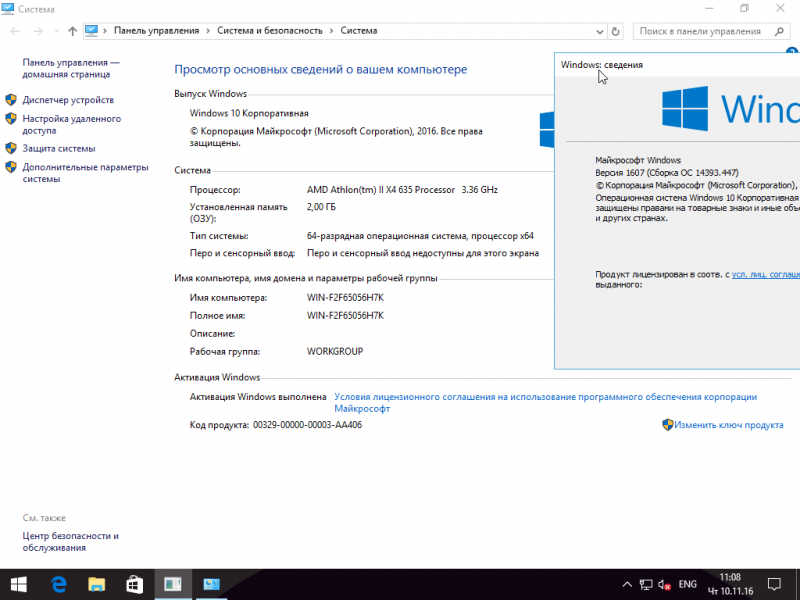Image resolution: width=800 pixels, height=600 pixels.
Task: Expand chevron after Система и безопасность breadcrumb
Action: click(332, 31)
